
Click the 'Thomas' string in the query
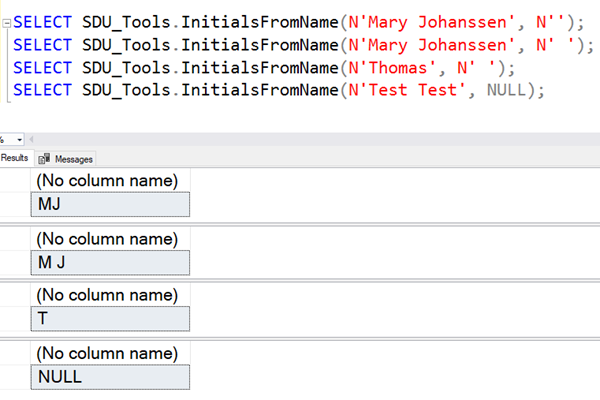(392, 68)
